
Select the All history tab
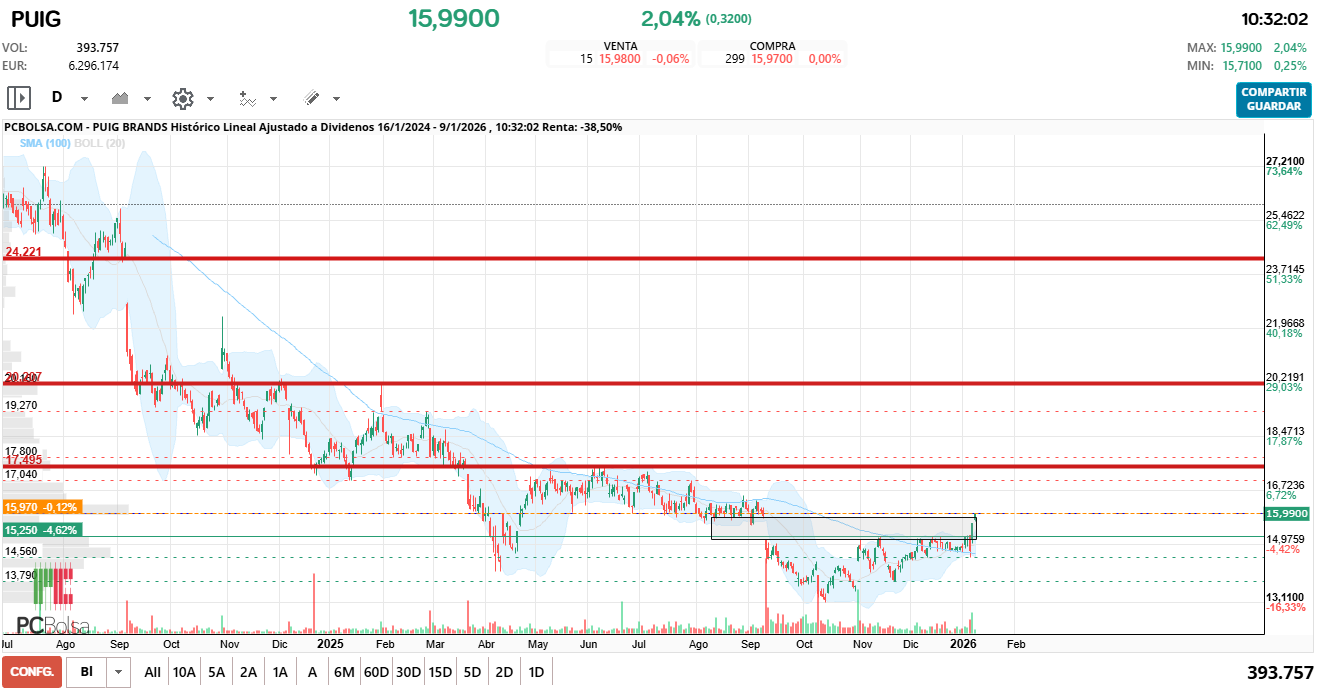click(x=152, y=671)
